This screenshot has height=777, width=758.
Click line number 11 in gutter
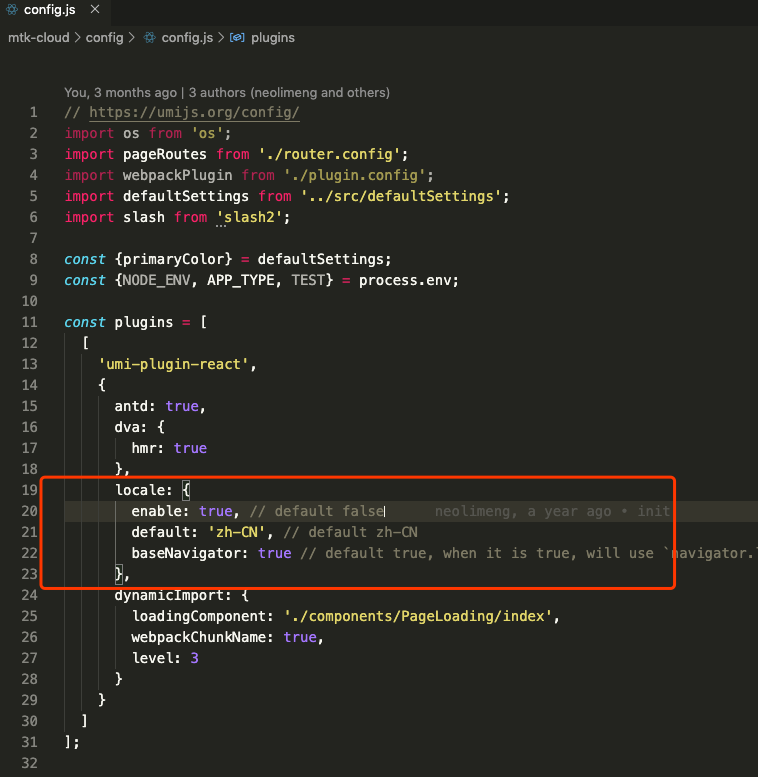point(29,322)
